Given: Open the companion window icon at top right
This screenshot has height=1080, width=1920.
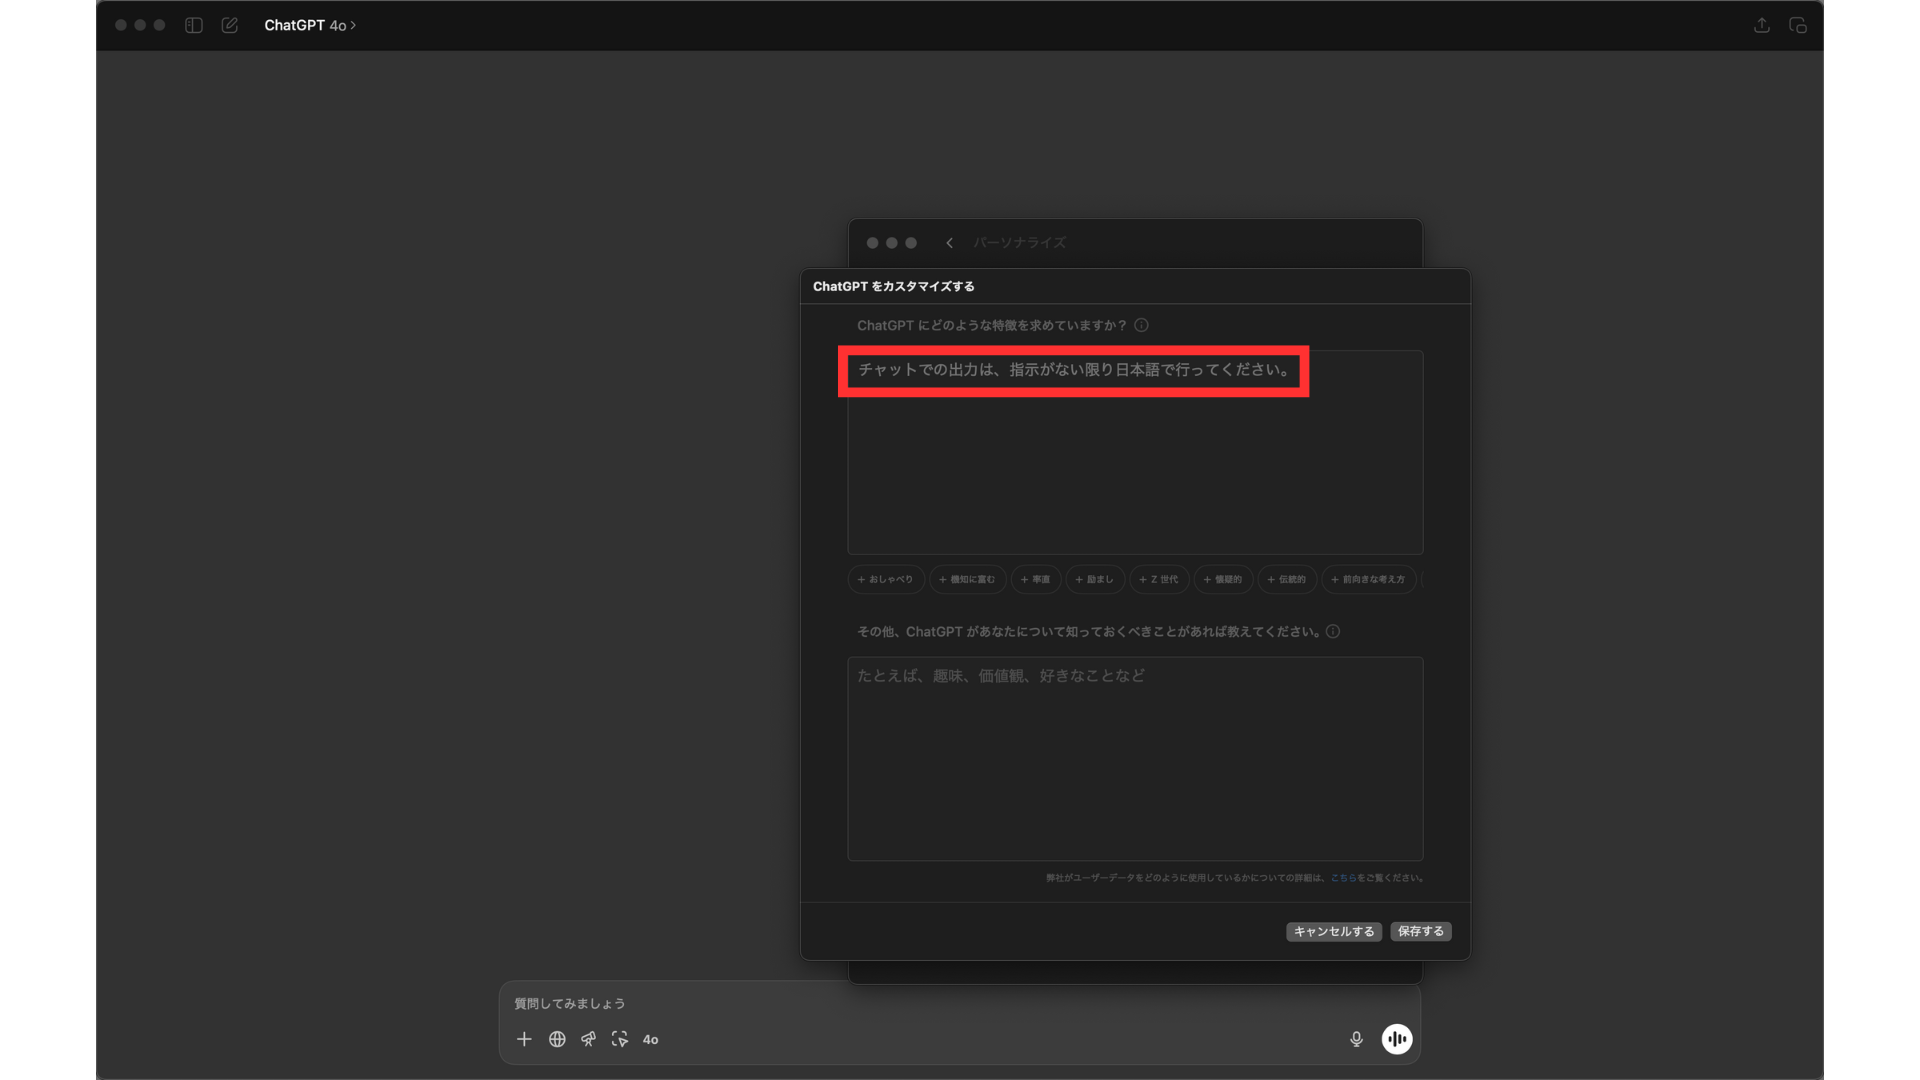Looking at the screenshot, I should coord(1797,25).
